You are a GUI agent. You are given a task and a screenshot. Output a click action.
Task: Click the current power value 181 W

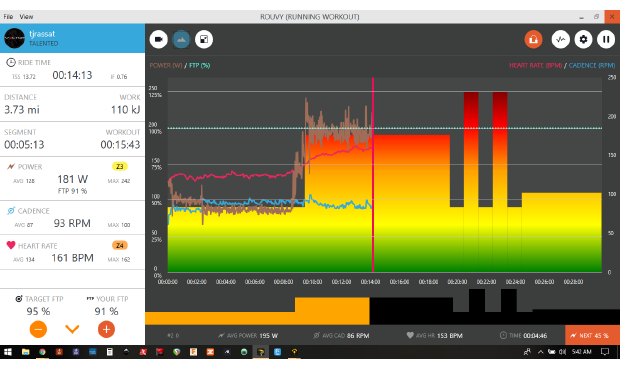[72, 179]
